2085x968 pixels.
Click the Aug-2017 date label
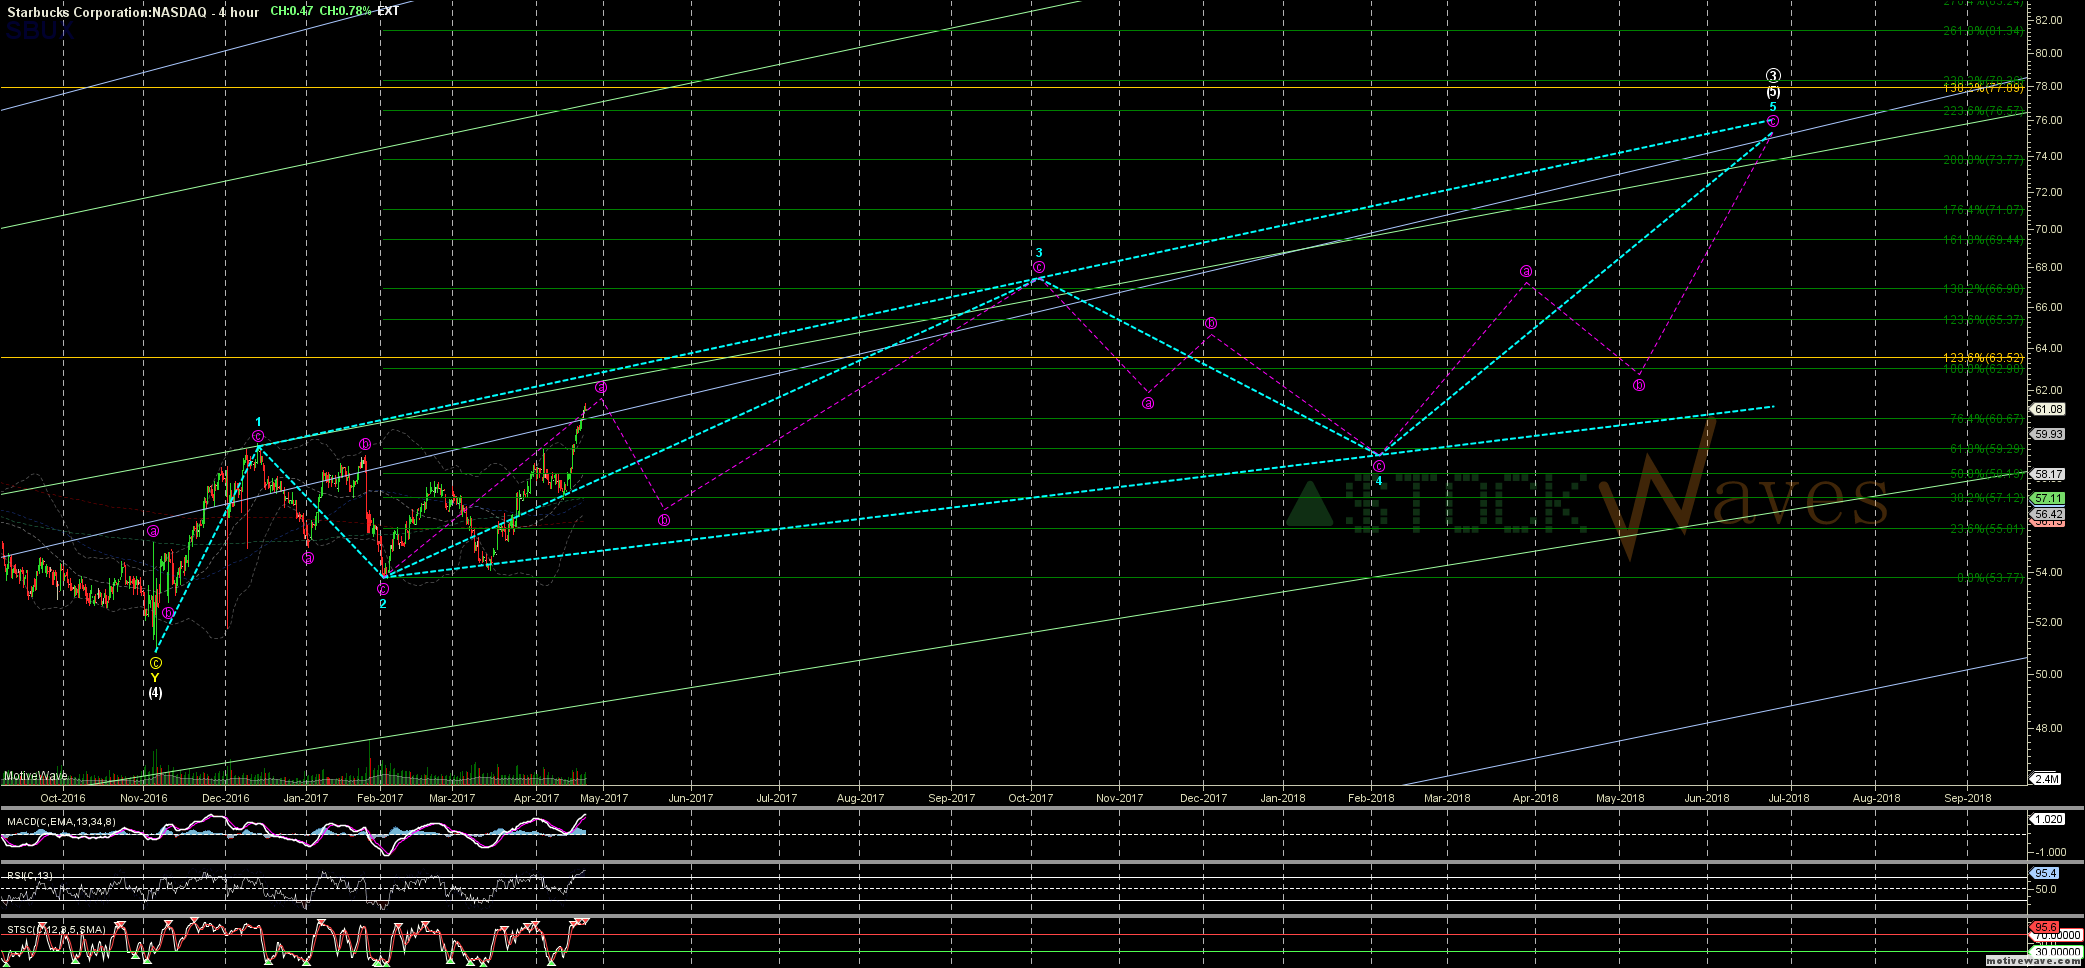(860, 798)
